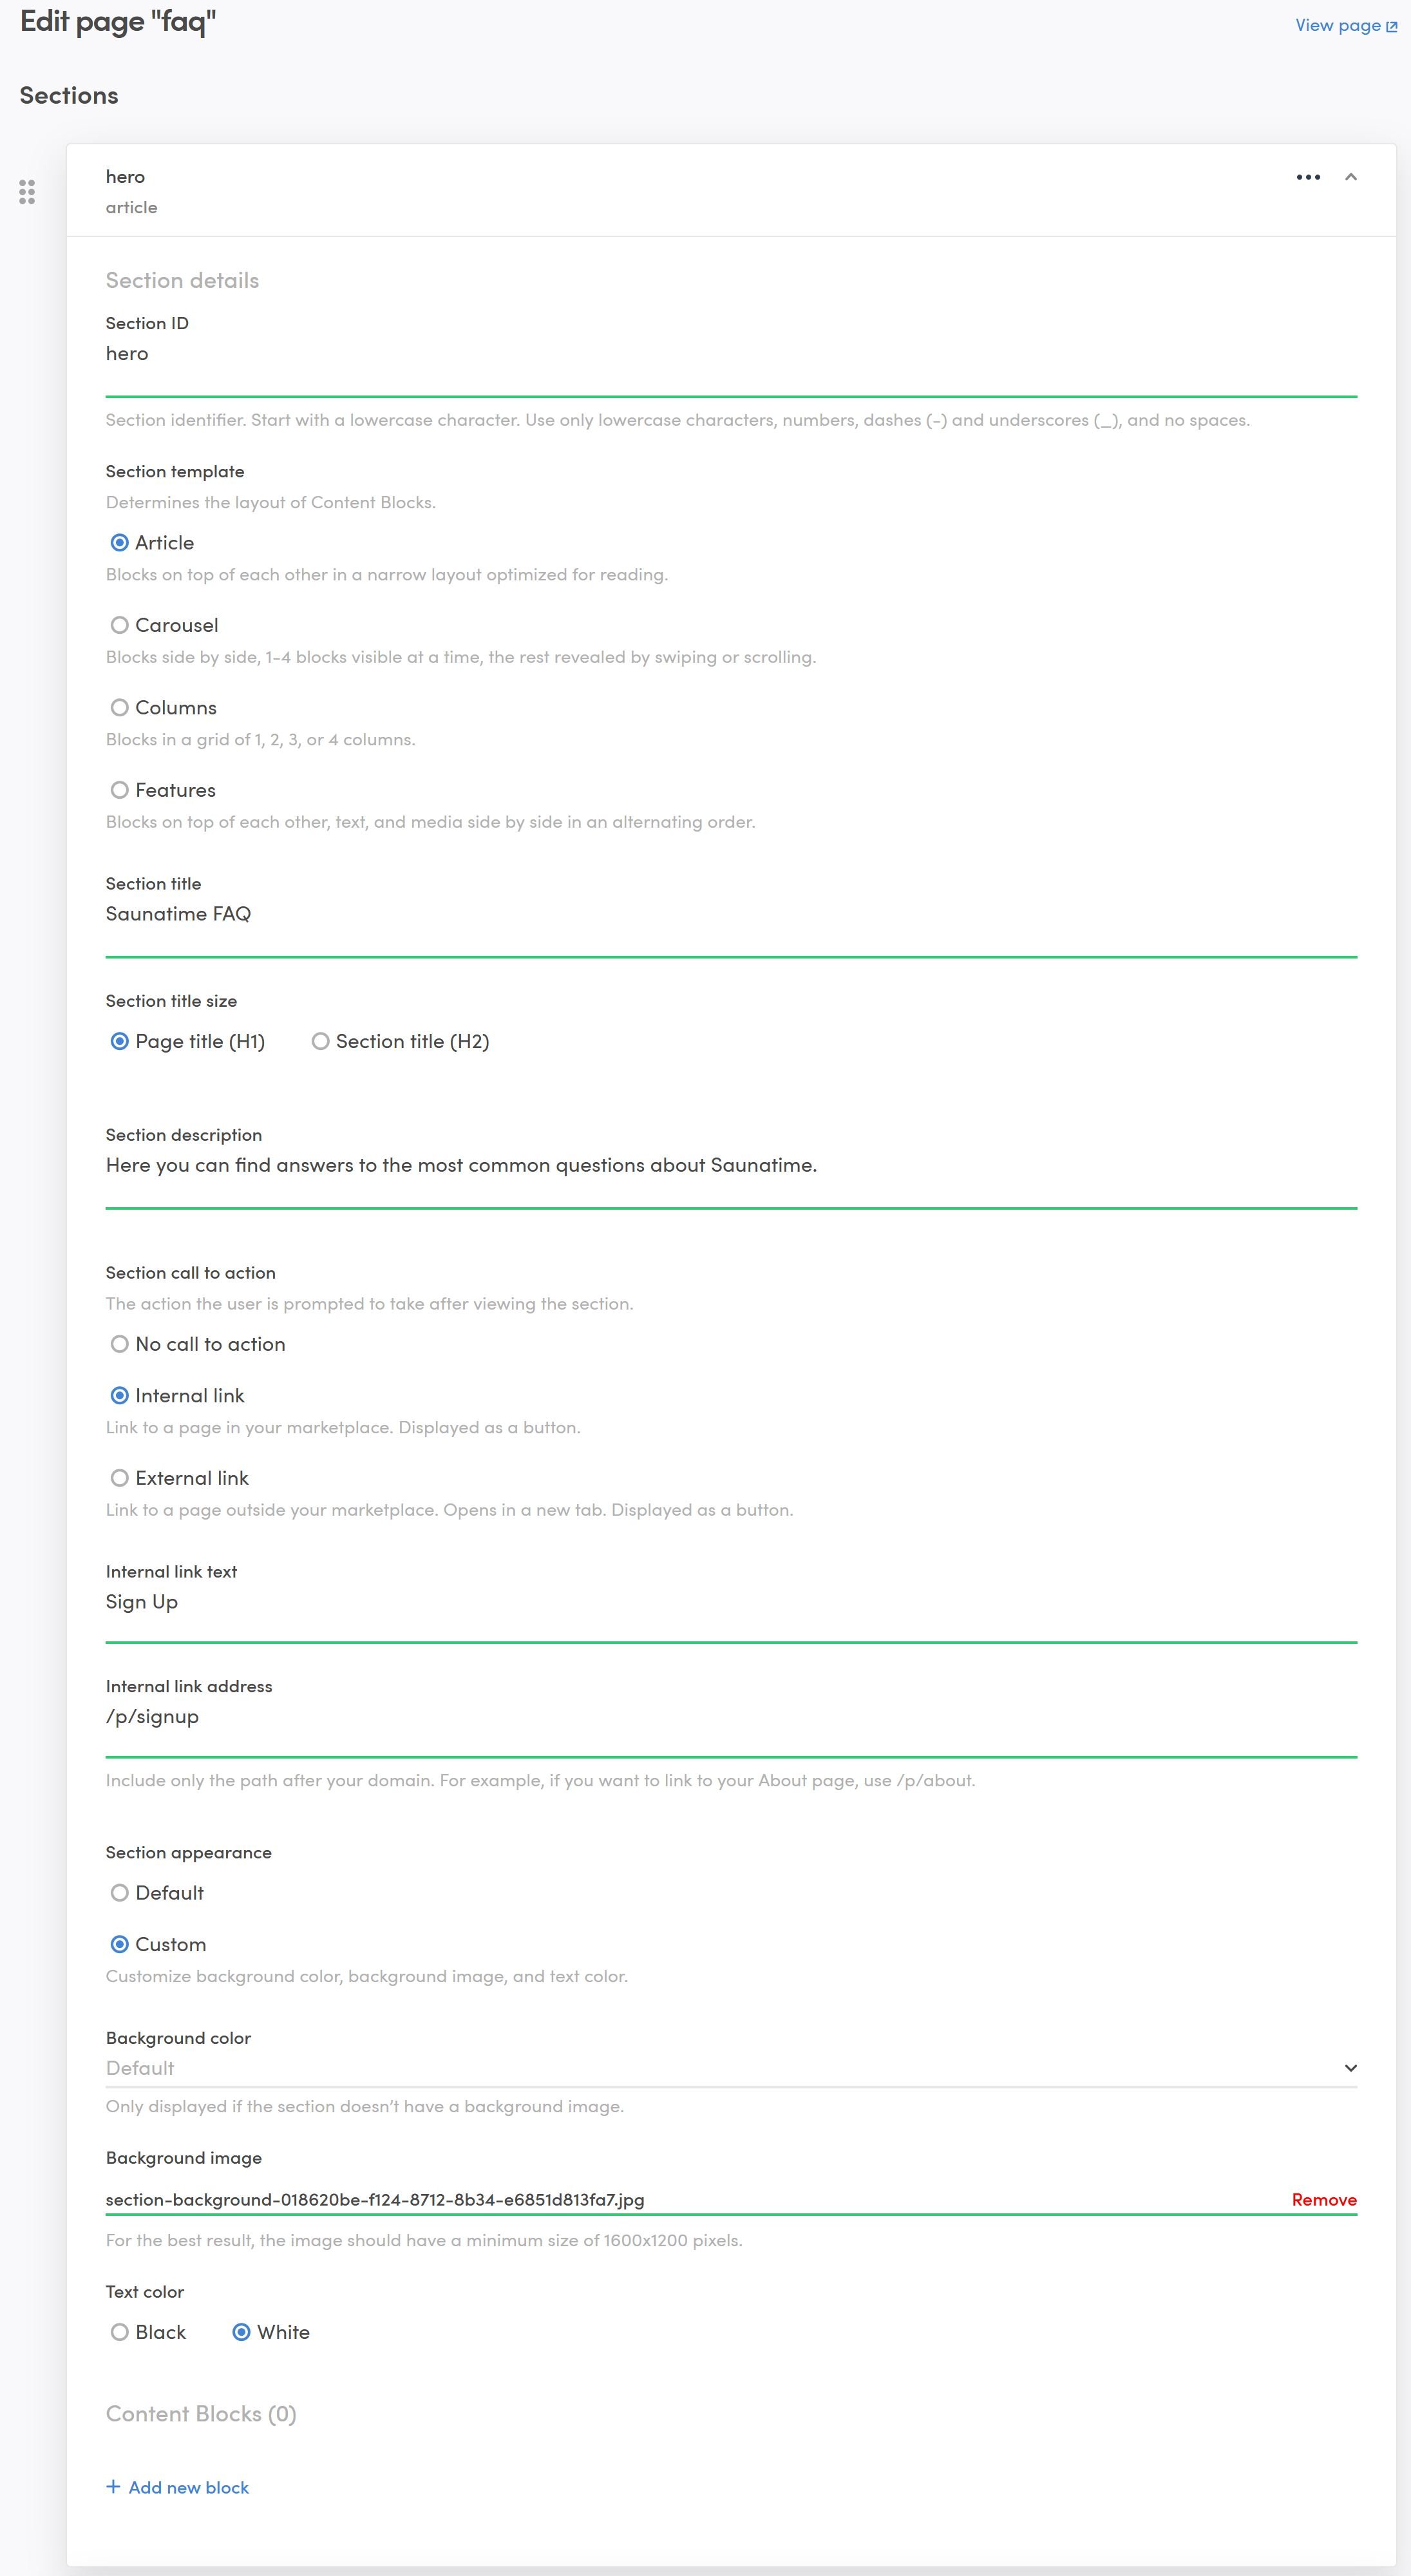Collapse the hero section with chevron
The width and height of the screenshot is (1411, 2576).
1351,177
